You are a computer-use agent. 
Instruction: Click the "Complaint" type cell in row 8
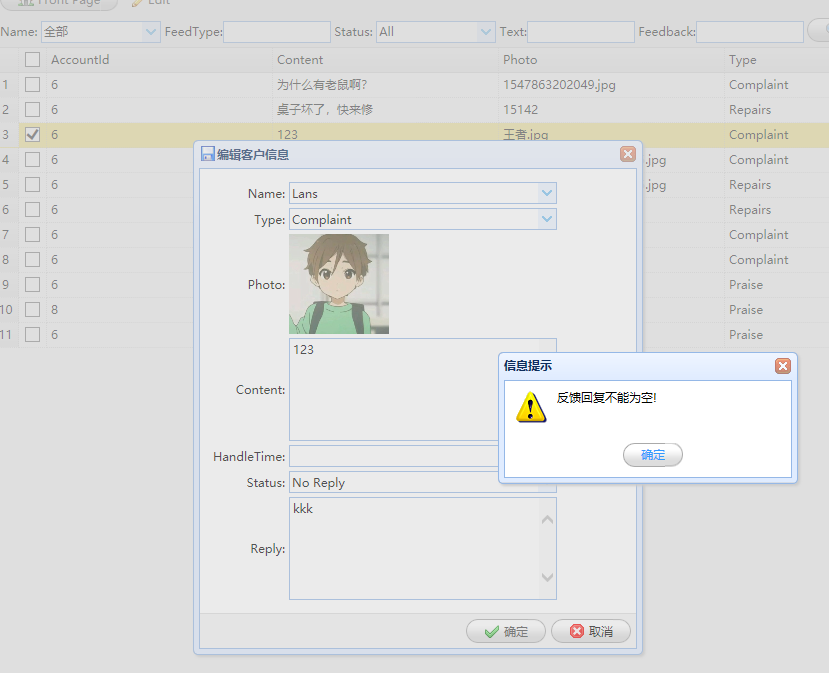click(x=759, y=260)
